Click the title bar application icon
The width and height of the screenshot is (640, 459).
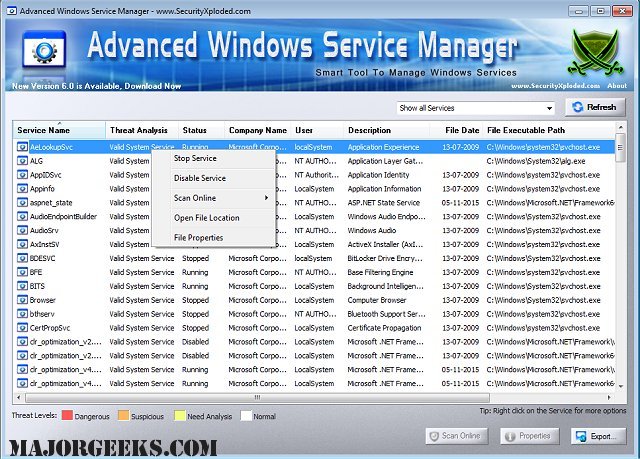pos(12,11)
